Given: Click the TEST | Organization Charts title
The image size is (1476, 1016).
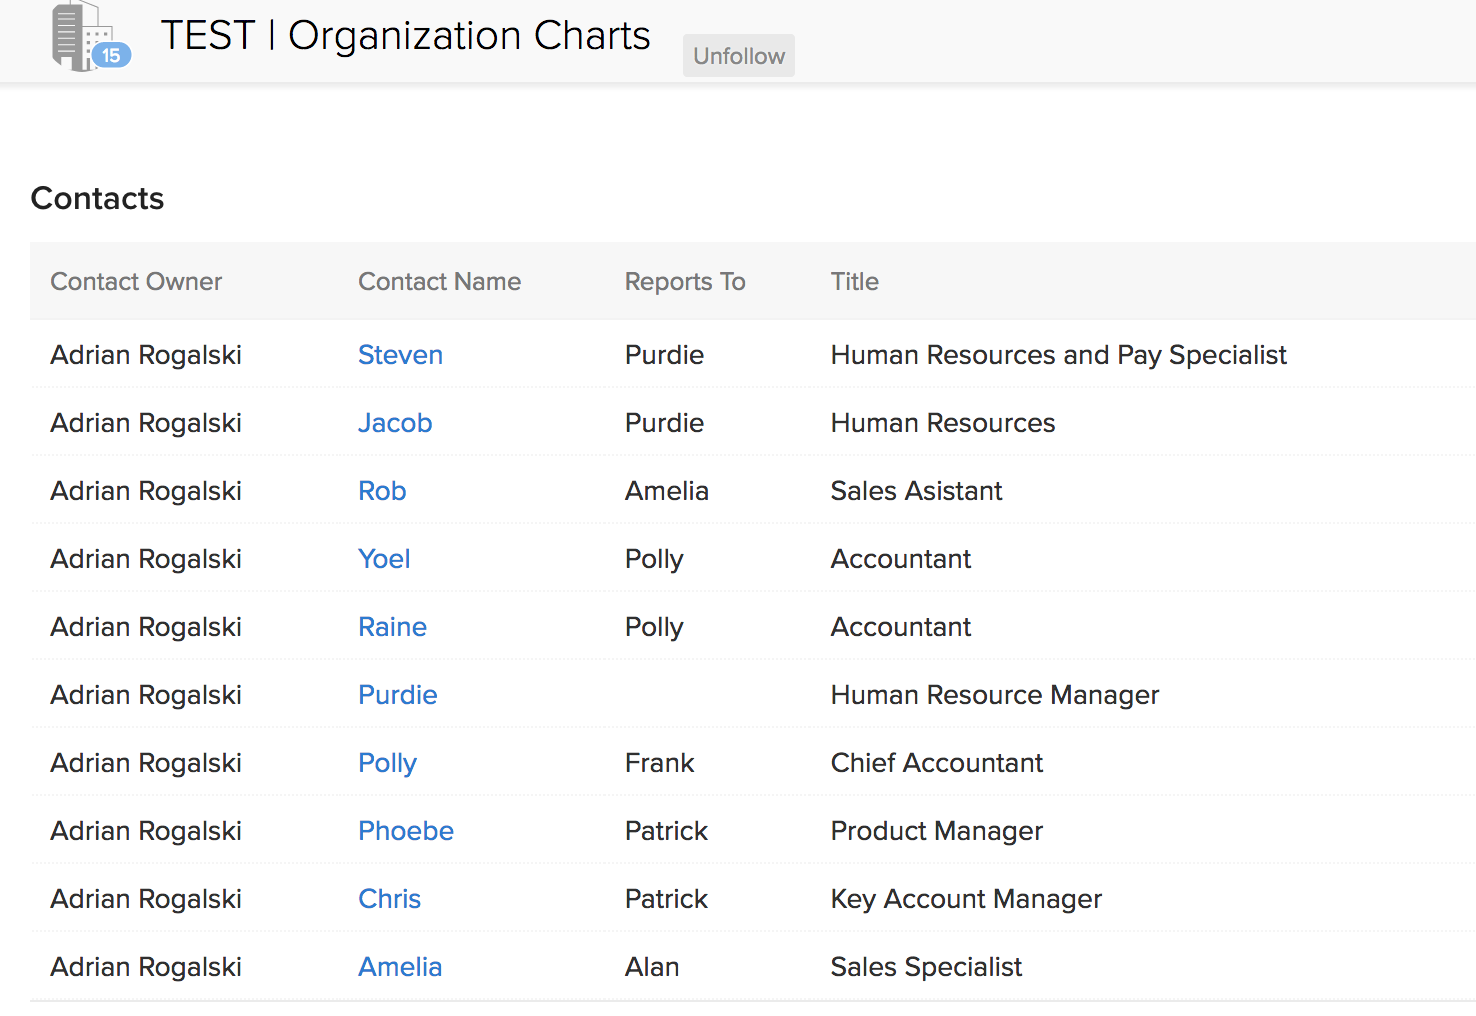Looking at the screenshot, I should coord(405,36).
